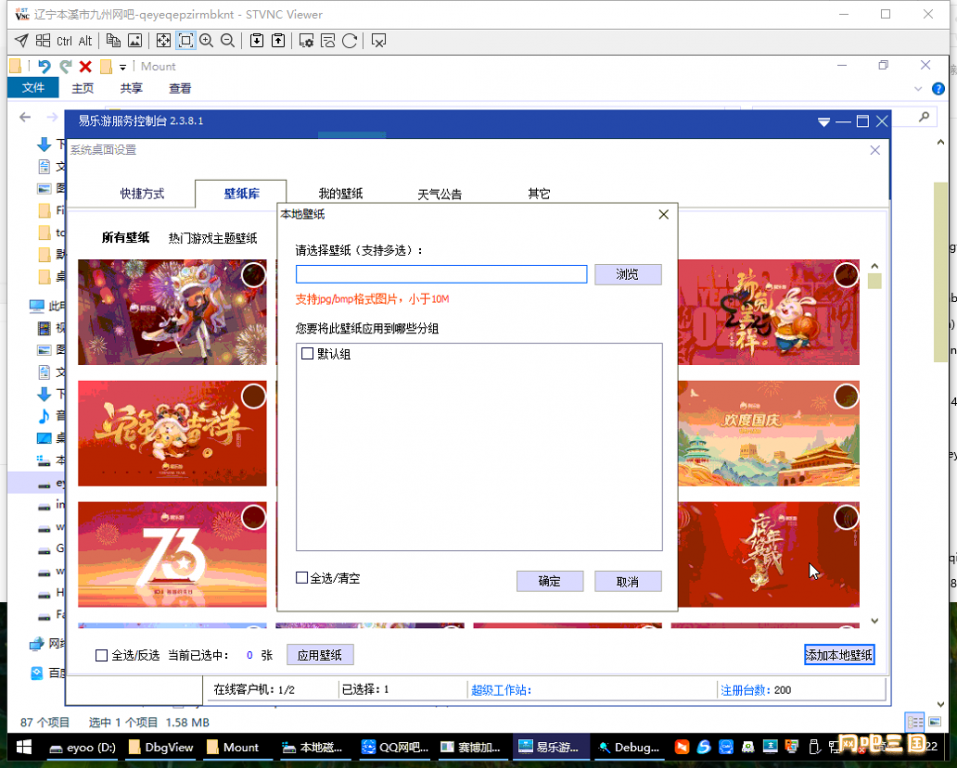
Task: Click the 浏览 browse button
Action: click(627, 274)
